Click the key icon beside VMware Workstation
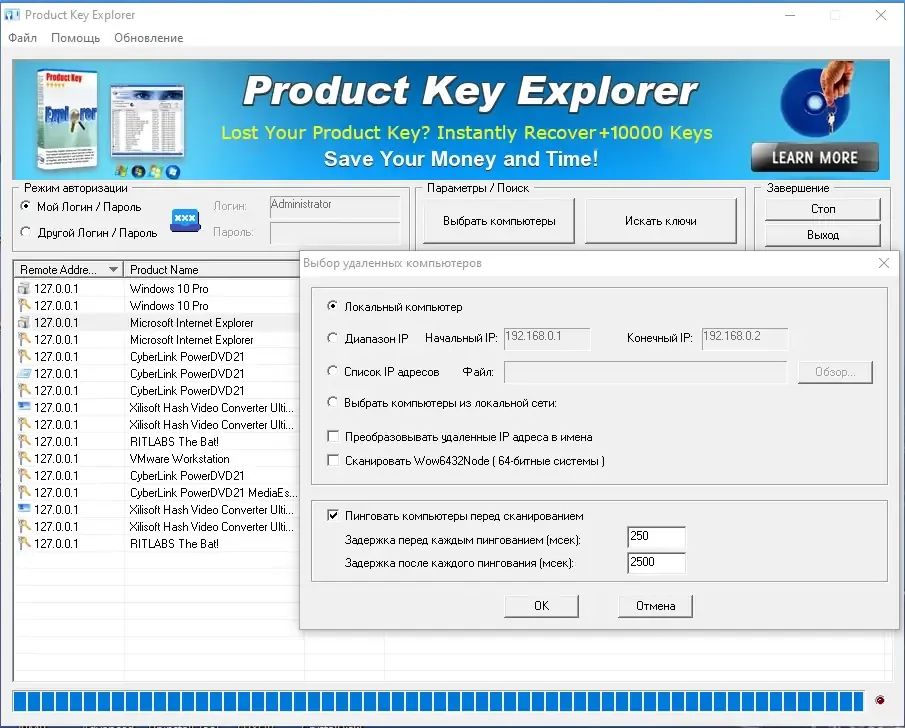This screenshot has width=905, height=728. click(24, 458)
